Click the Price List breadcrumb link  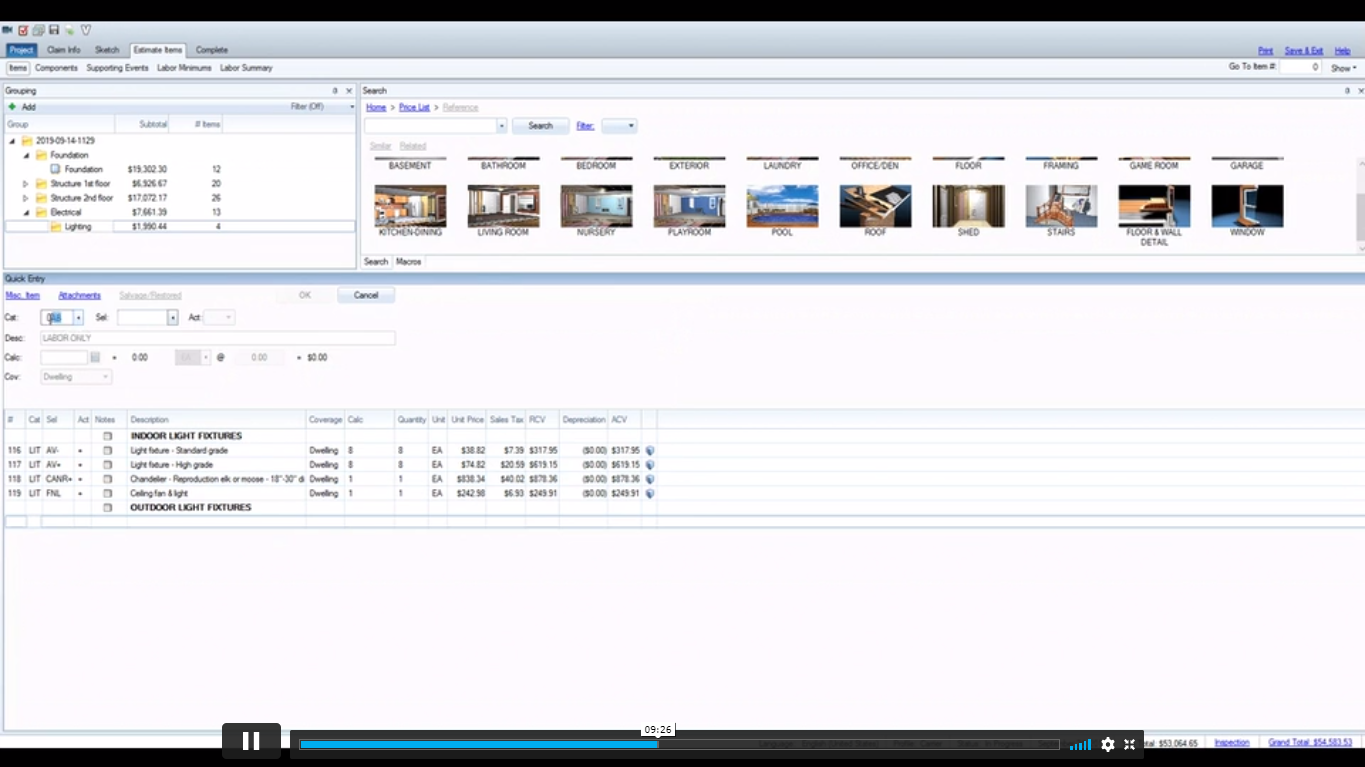tap(414, 107)
